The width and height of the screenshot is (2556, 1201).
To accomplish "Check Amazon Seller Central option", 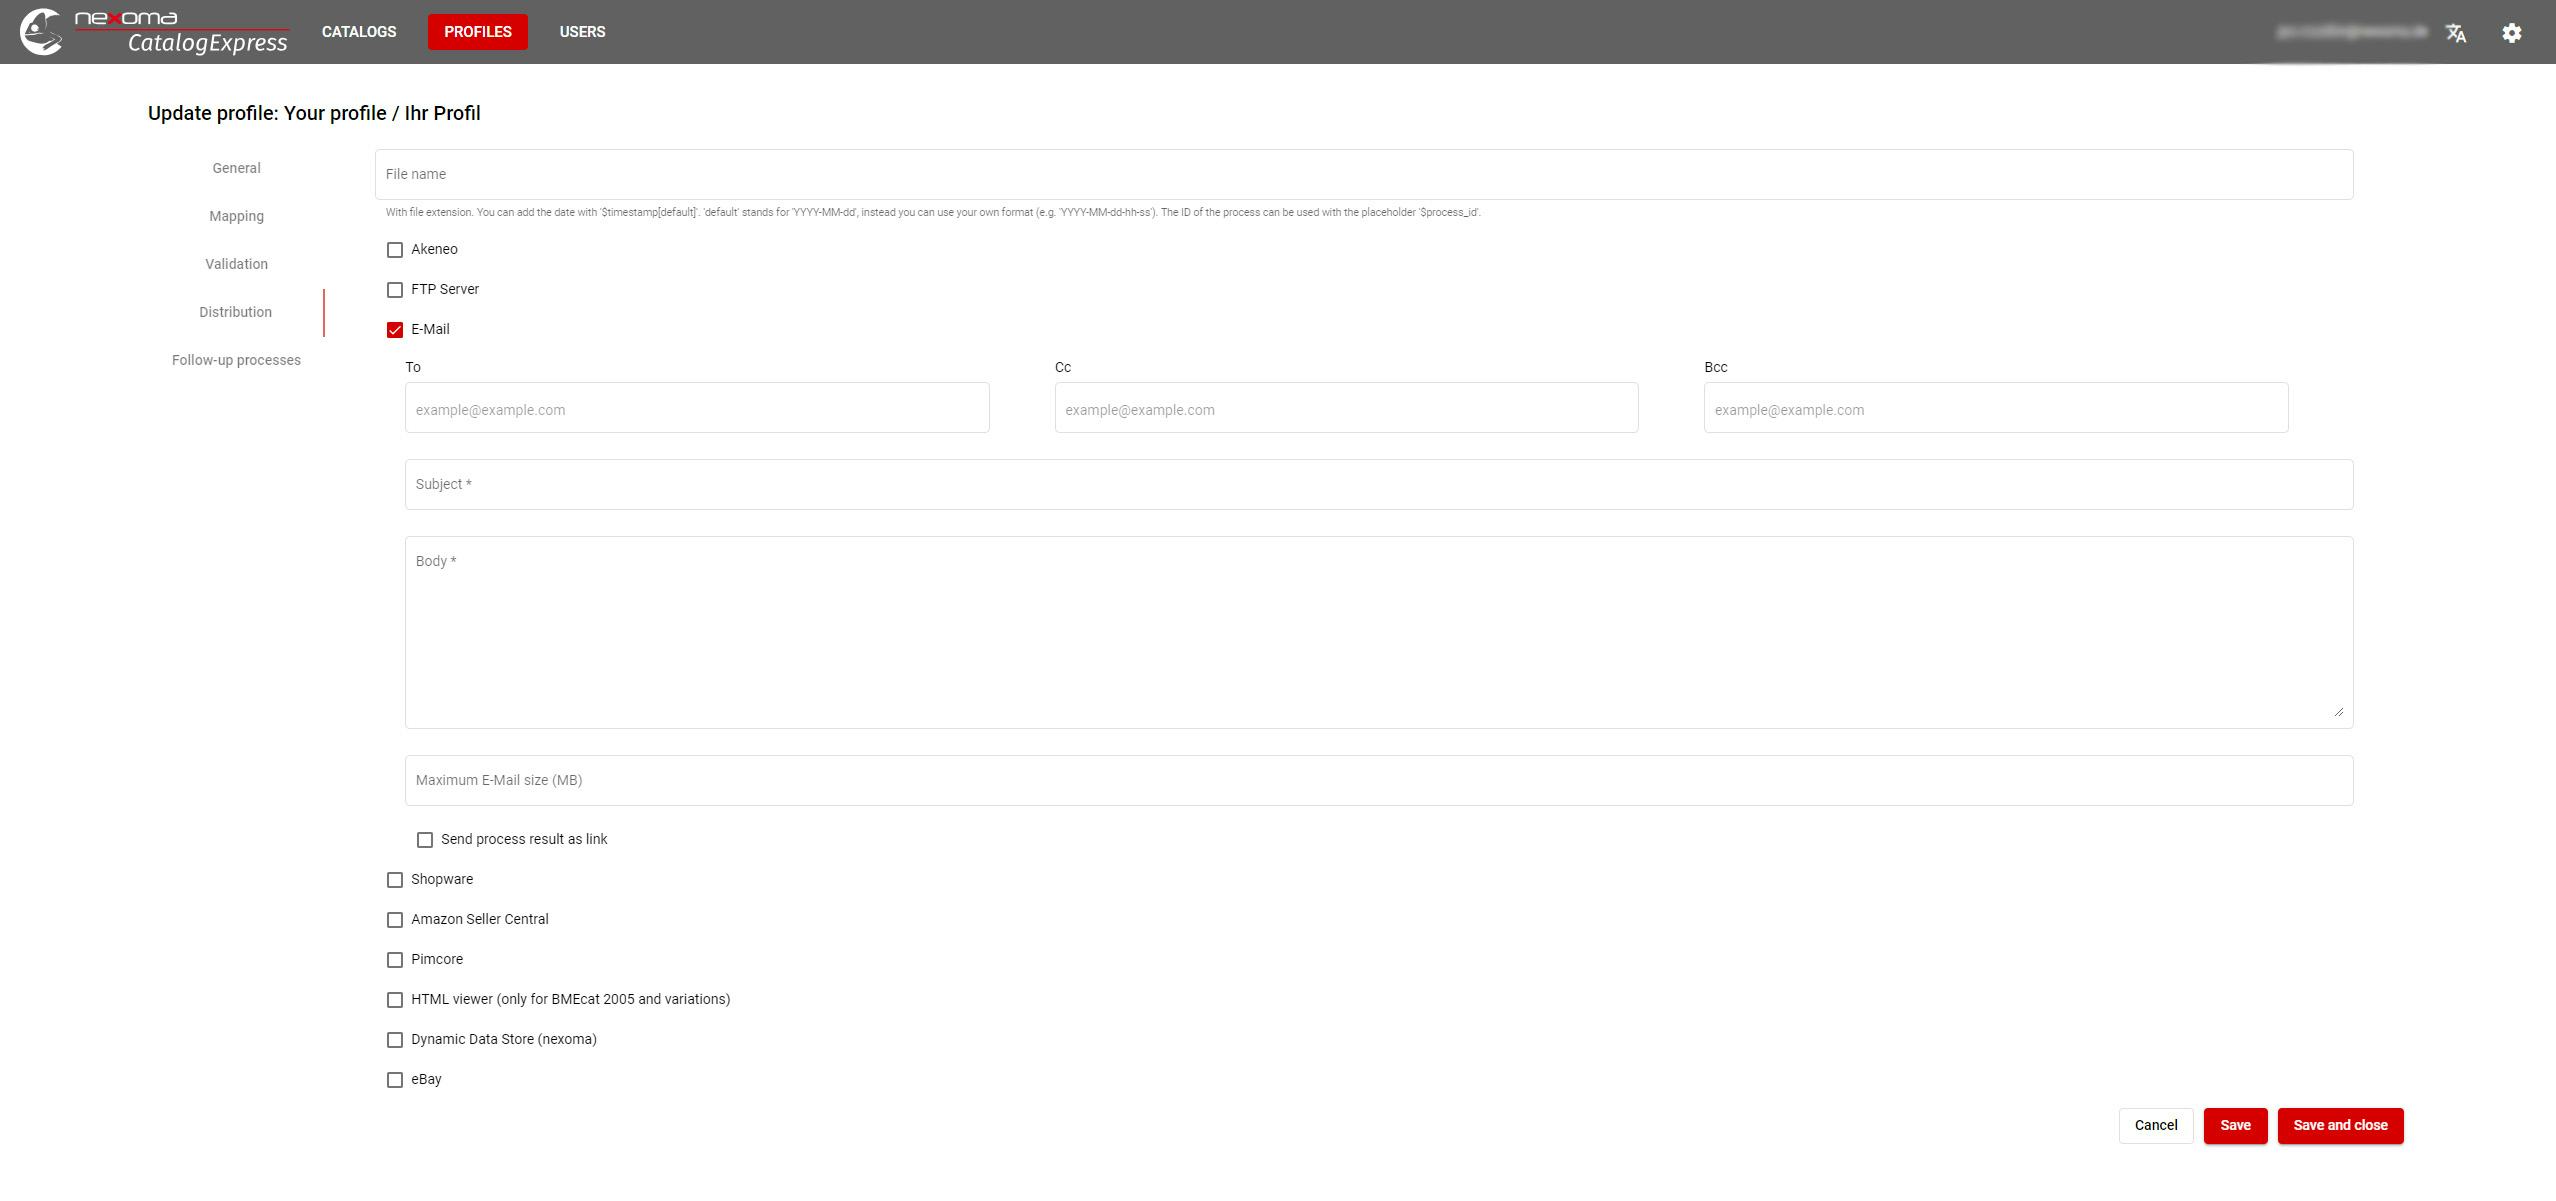I will coord(395,920).
